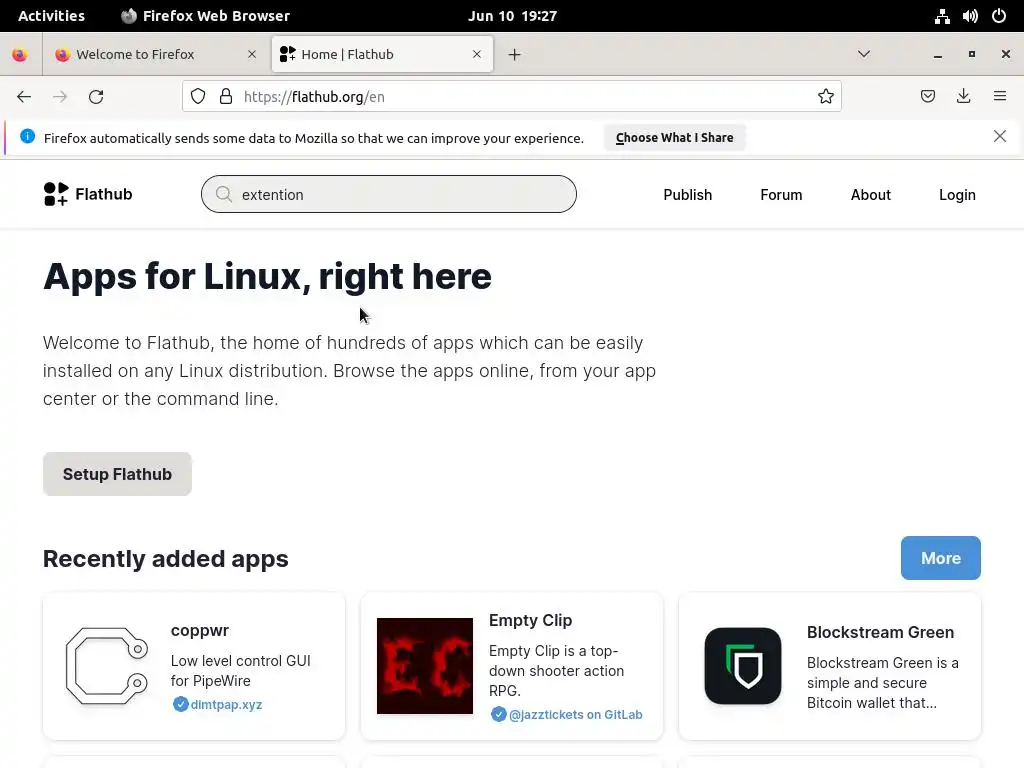
Task: Click the Login link
Action: pos(957,195)
